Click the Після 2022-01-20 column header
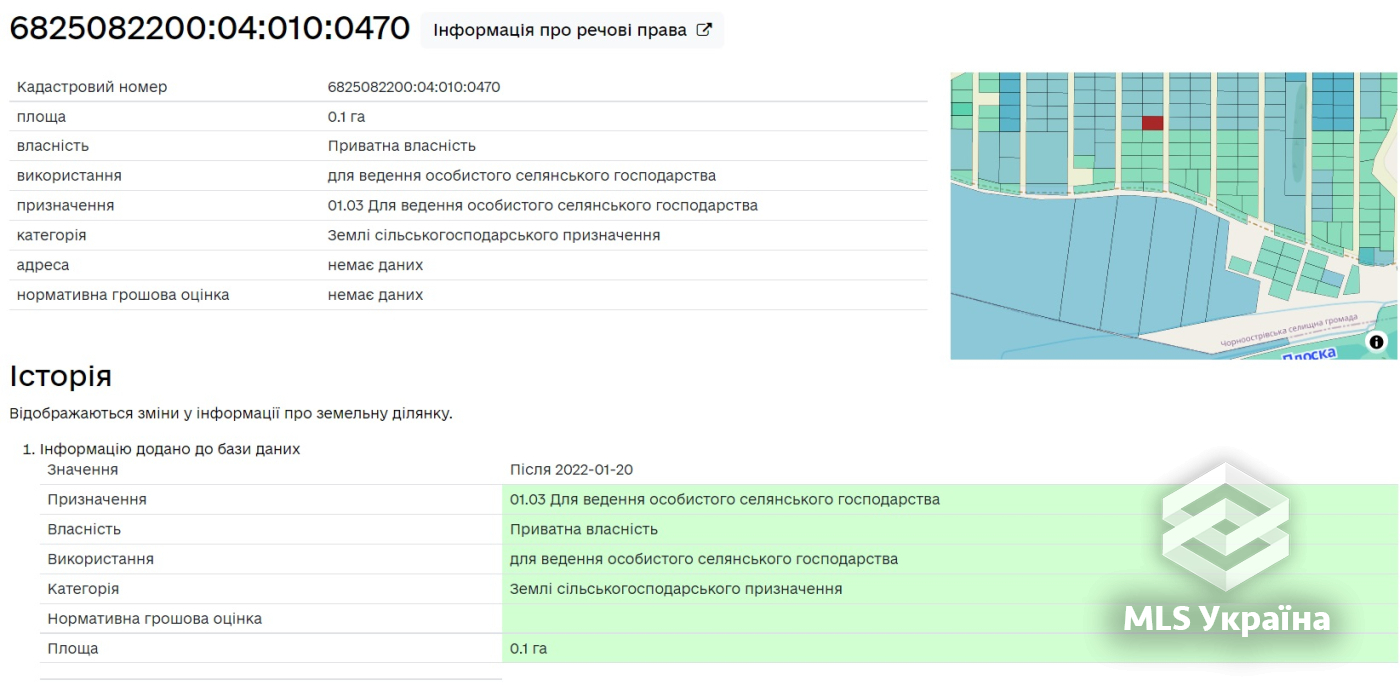 coord(571,470)
